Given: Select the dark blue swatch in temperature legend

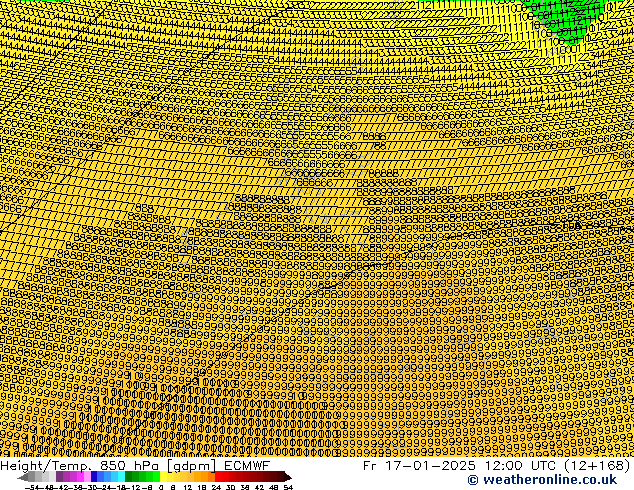Looking at the screenshot, I should 94,476.
